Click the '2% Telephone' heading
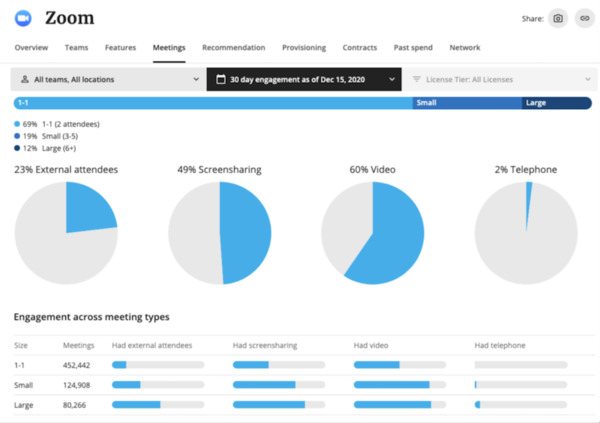The width and height of the screenshot is (600, 423). click(x=526, y=170)
